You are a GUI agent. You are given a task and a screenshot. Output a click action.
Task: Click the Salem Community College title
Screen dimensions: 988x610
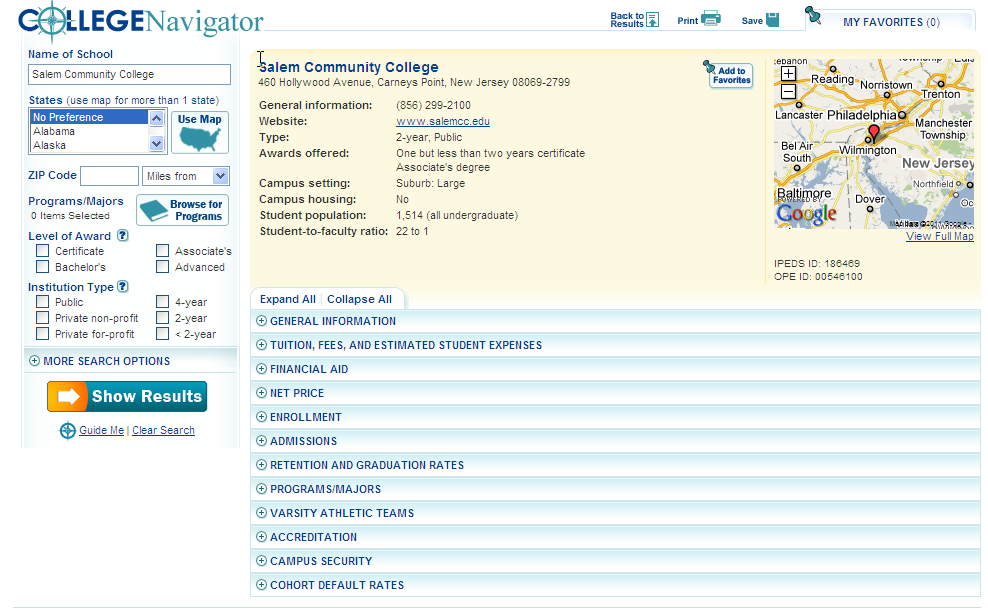coord(348,67)
